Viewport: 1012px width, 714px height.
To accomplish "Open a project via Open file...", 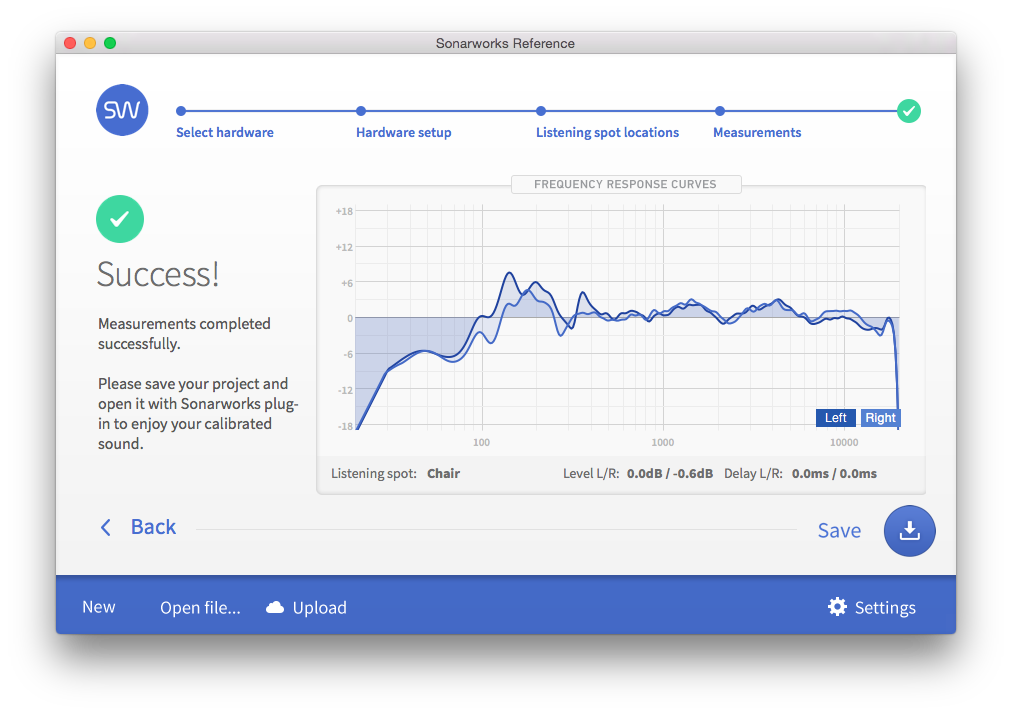I will [200, 608].
